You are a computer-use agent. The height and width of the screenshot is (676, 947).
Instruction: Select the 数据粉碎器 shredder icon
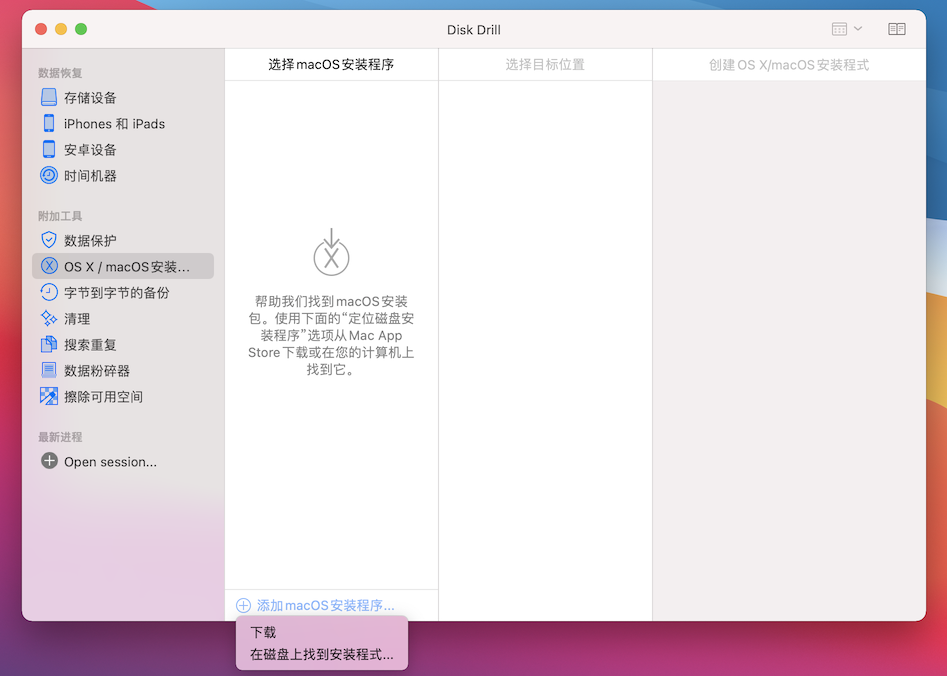click(49, 370)
